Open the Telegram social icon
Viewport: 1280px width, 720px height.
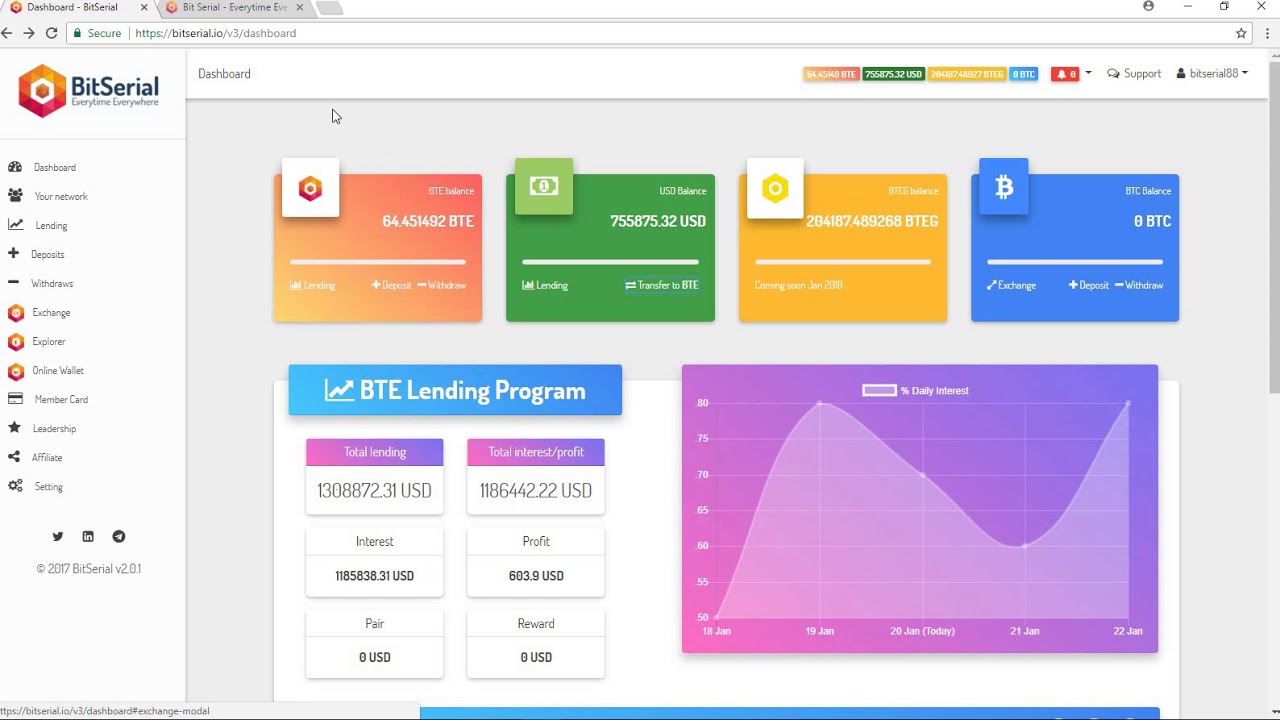pos(119,537)
